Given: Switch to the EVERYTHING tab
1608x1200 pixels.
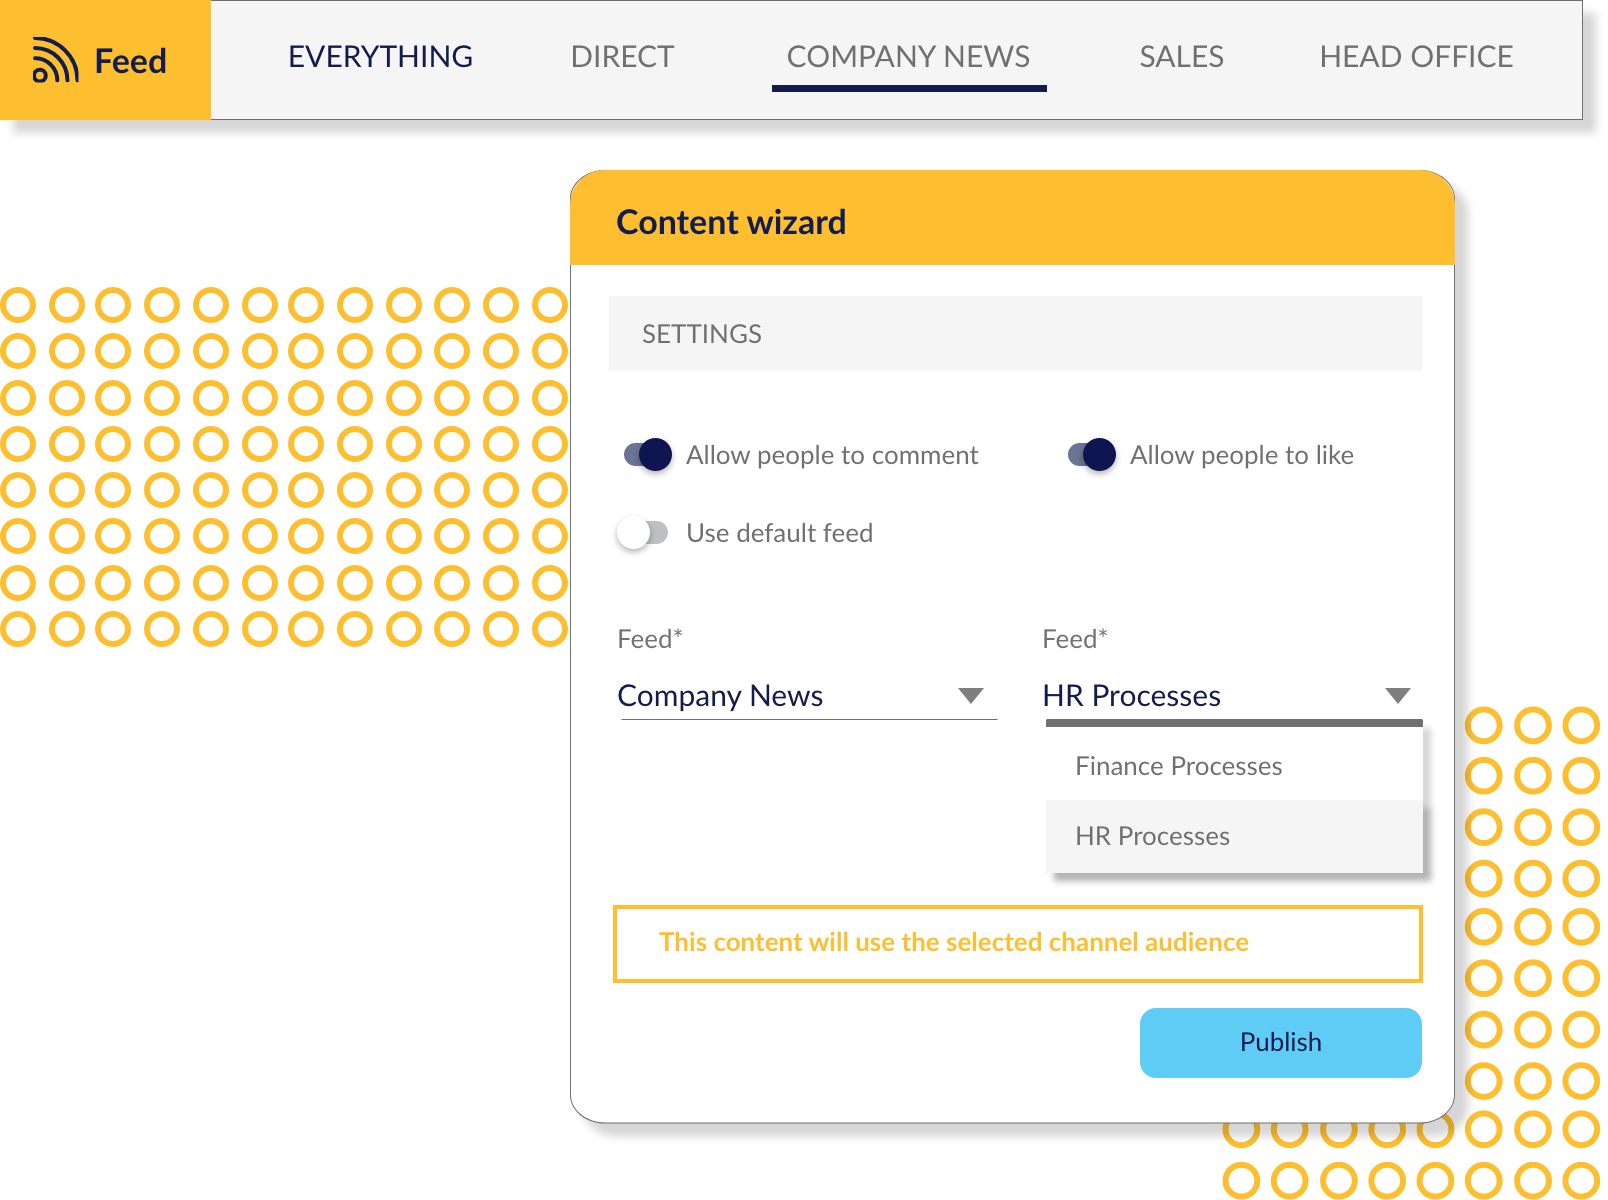Looking at the screenshot, I should pos(380,57).
